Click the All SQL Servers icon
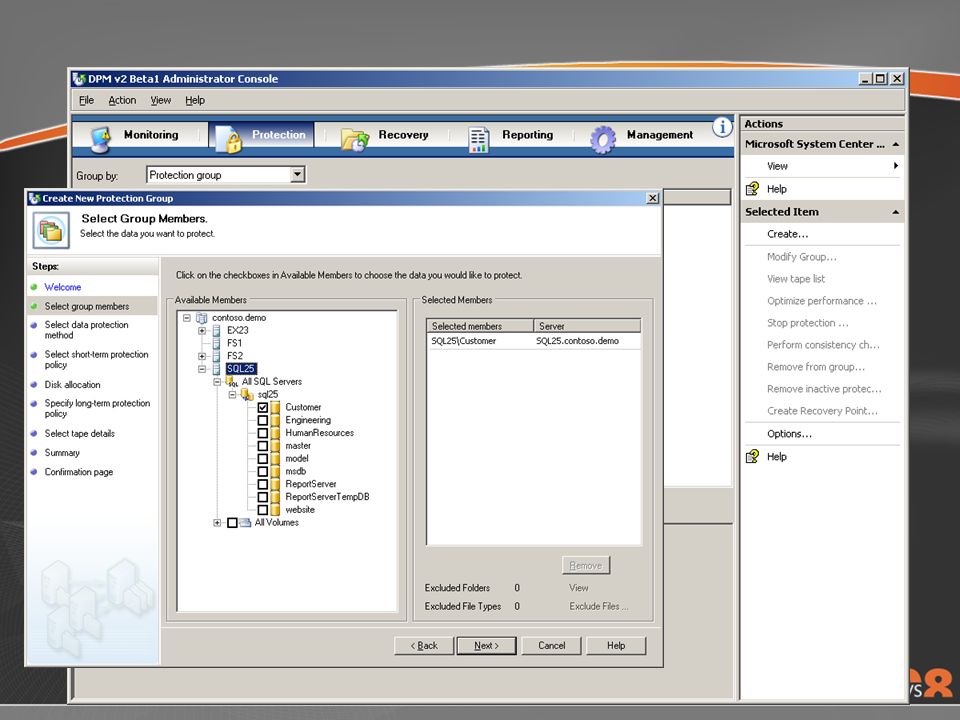Image resolution: width=960 pixels, height=720 pixels. (232, 381)
